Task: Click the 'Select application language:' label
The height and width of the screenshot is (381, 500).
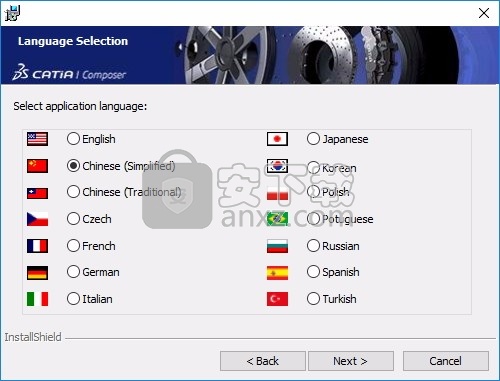Action: pyautogui.click(x=80, y=106)
